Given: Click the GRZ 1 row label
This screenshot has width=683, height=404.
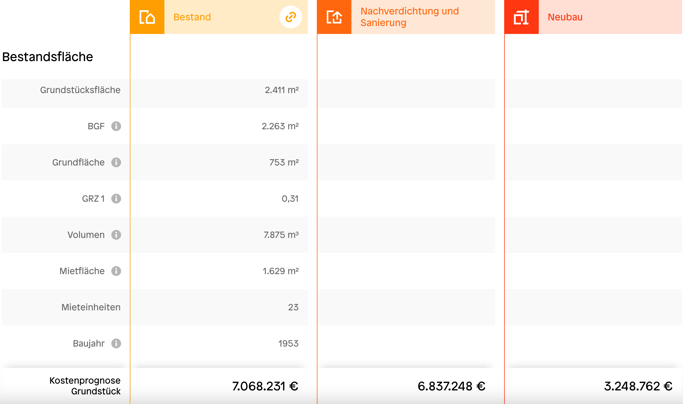Looking at the screenshot, I should (x=93, y=198).
